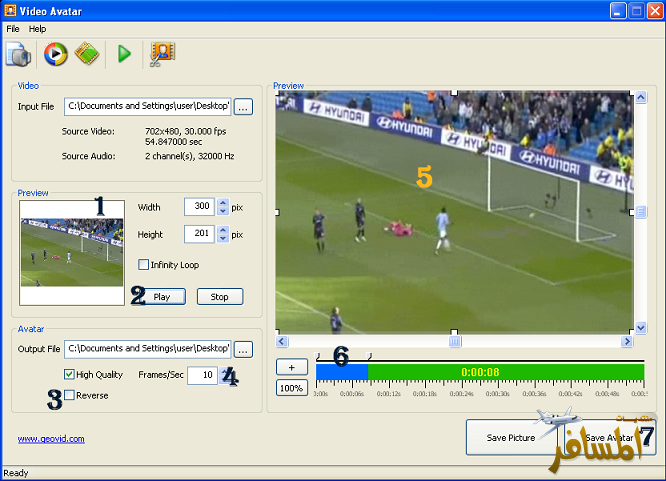This screenshot has height=481, width=666.
Task: Toggle the Reverse checkbox
Action: (69, 396)
